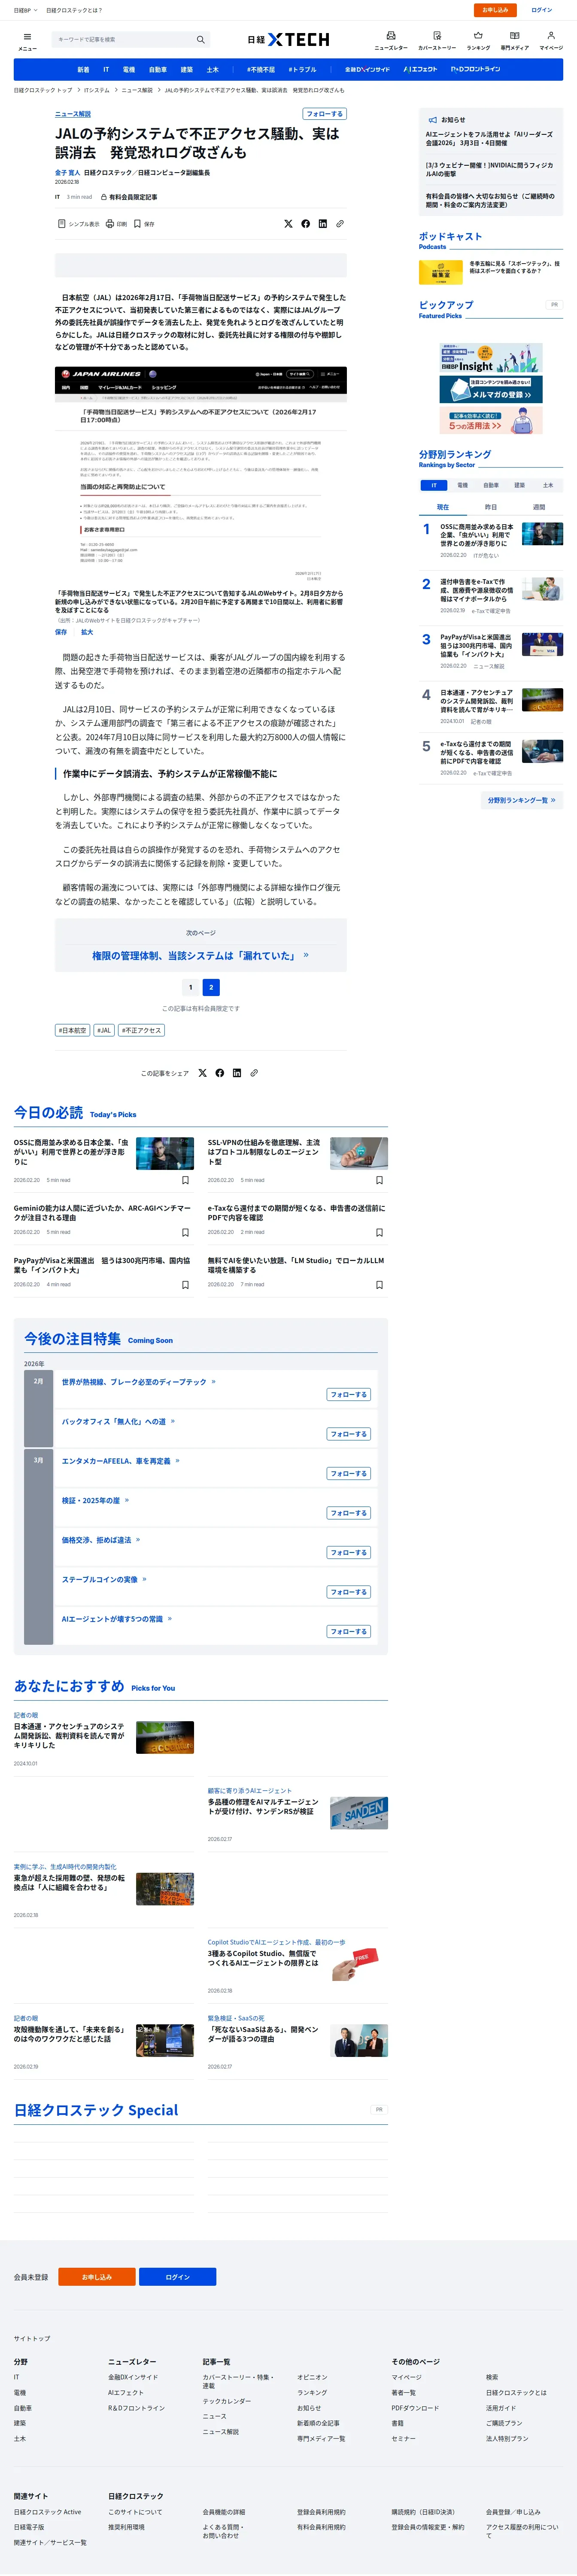The width and height of the screenshot is (577, 2576).
Task: Click link icon beside この記事をシェア
Action: [254, 1073]
